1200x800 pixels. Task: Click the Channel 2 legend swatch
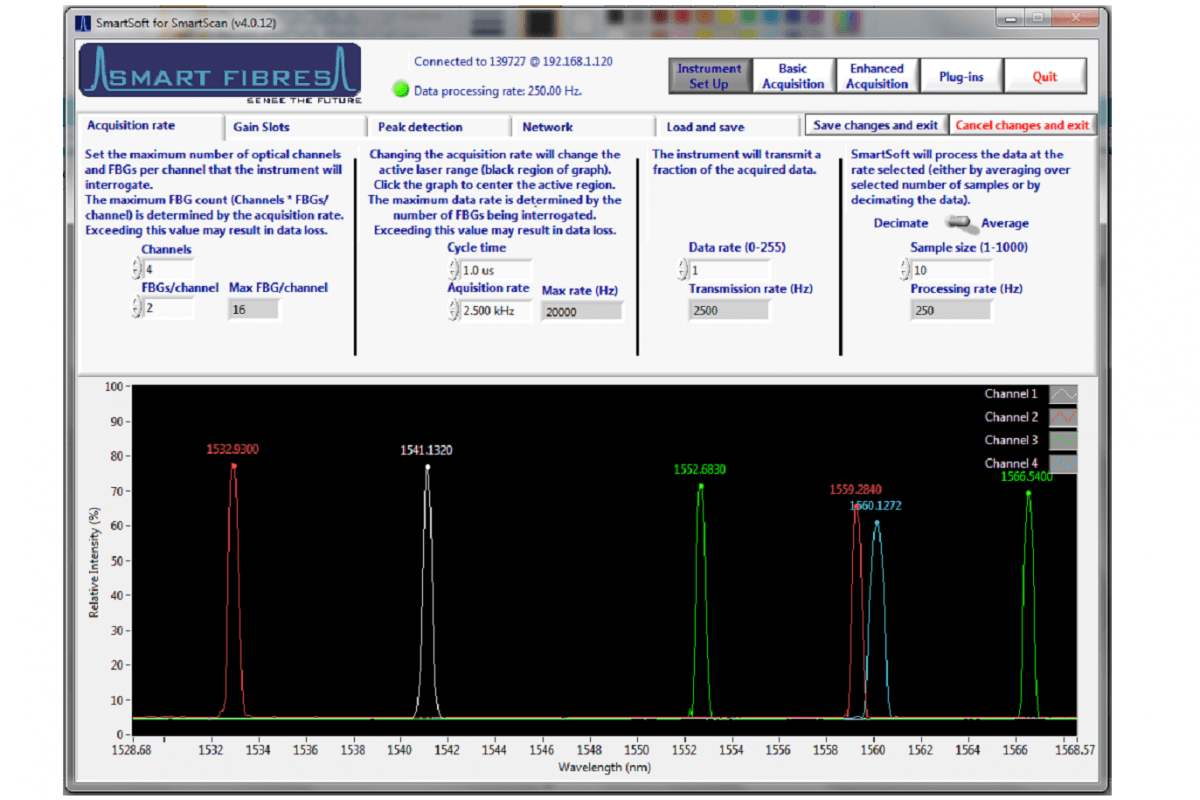1061,418
